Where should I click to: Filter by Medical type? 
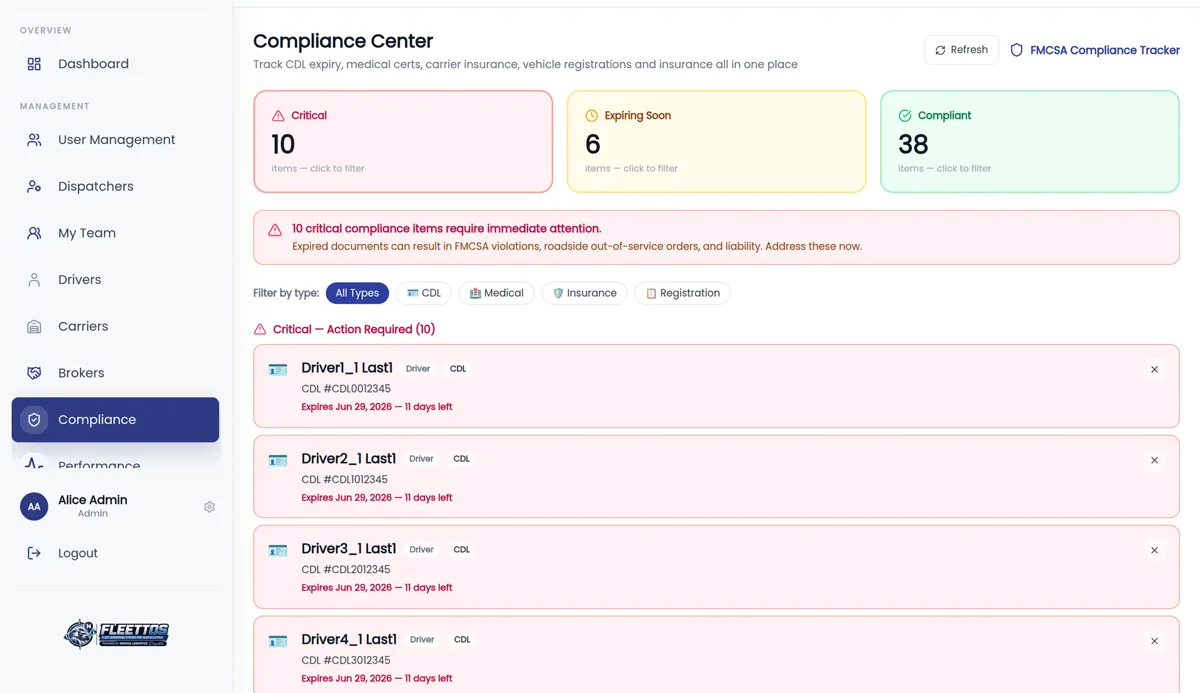point(496,293)
